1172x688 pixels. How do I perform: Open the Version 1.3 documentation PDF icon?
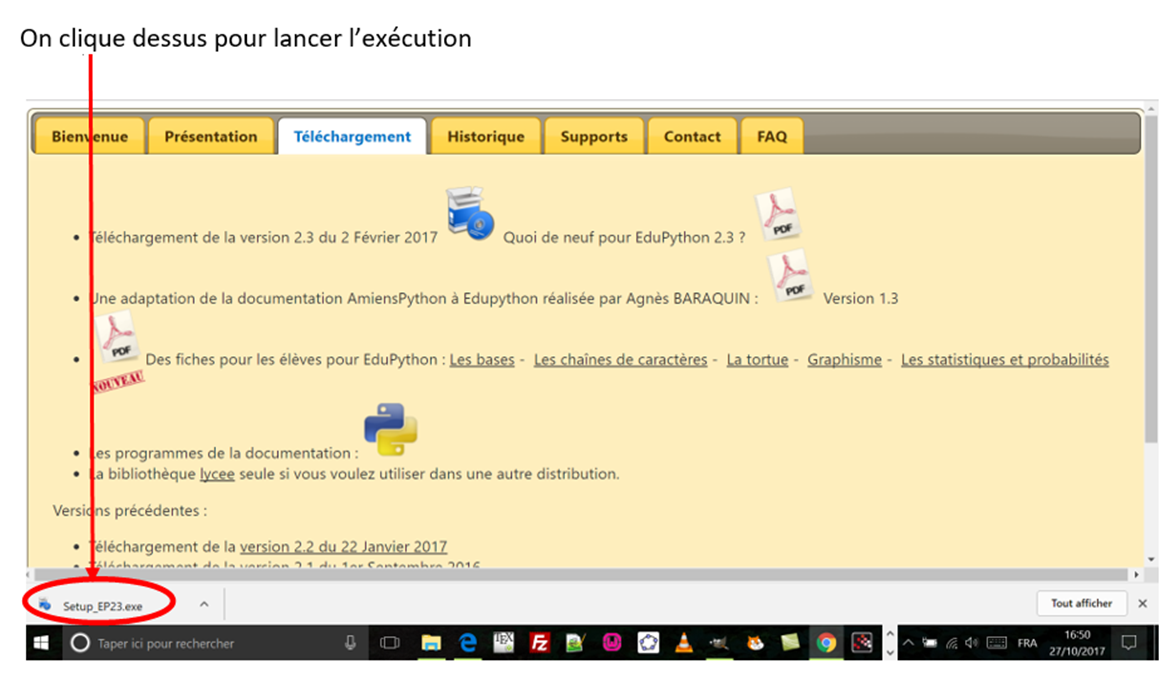(790, 275)
